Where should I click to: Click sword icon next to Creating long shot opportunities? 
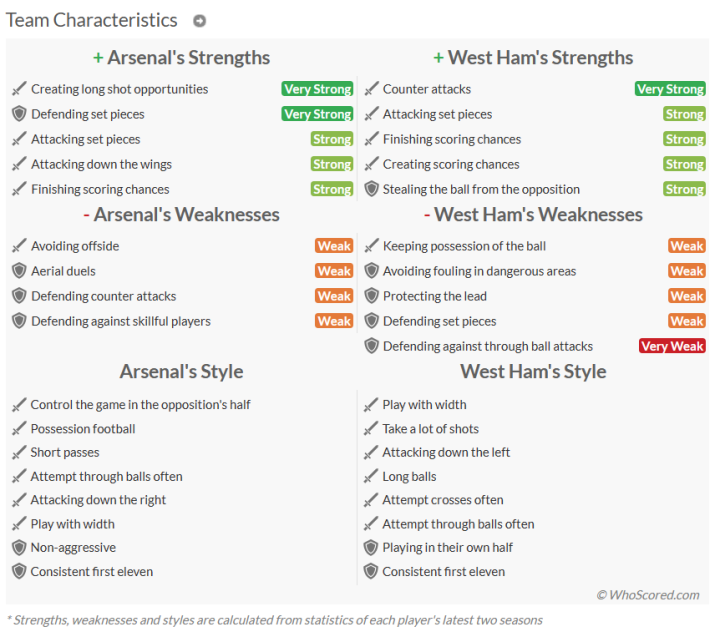click(18, 89)
